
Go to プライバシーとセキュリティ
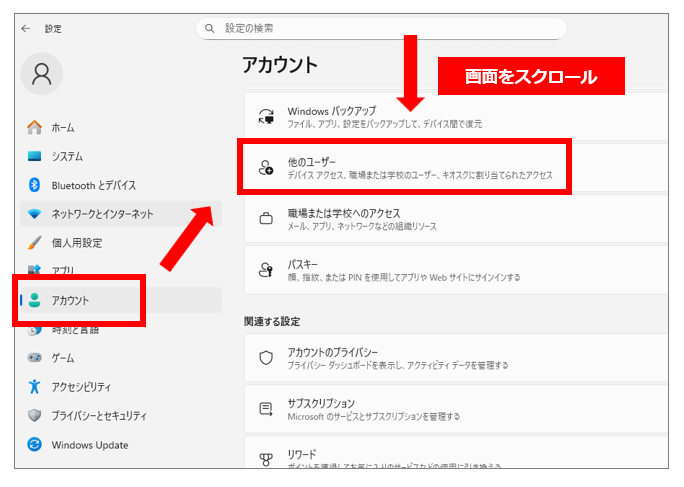(x=121, y=415)
